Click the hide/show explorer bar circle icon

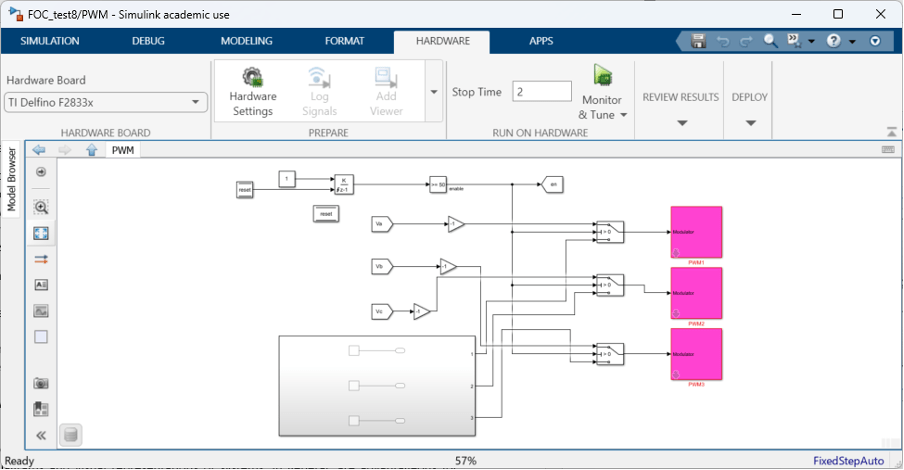tap(41, 172)
